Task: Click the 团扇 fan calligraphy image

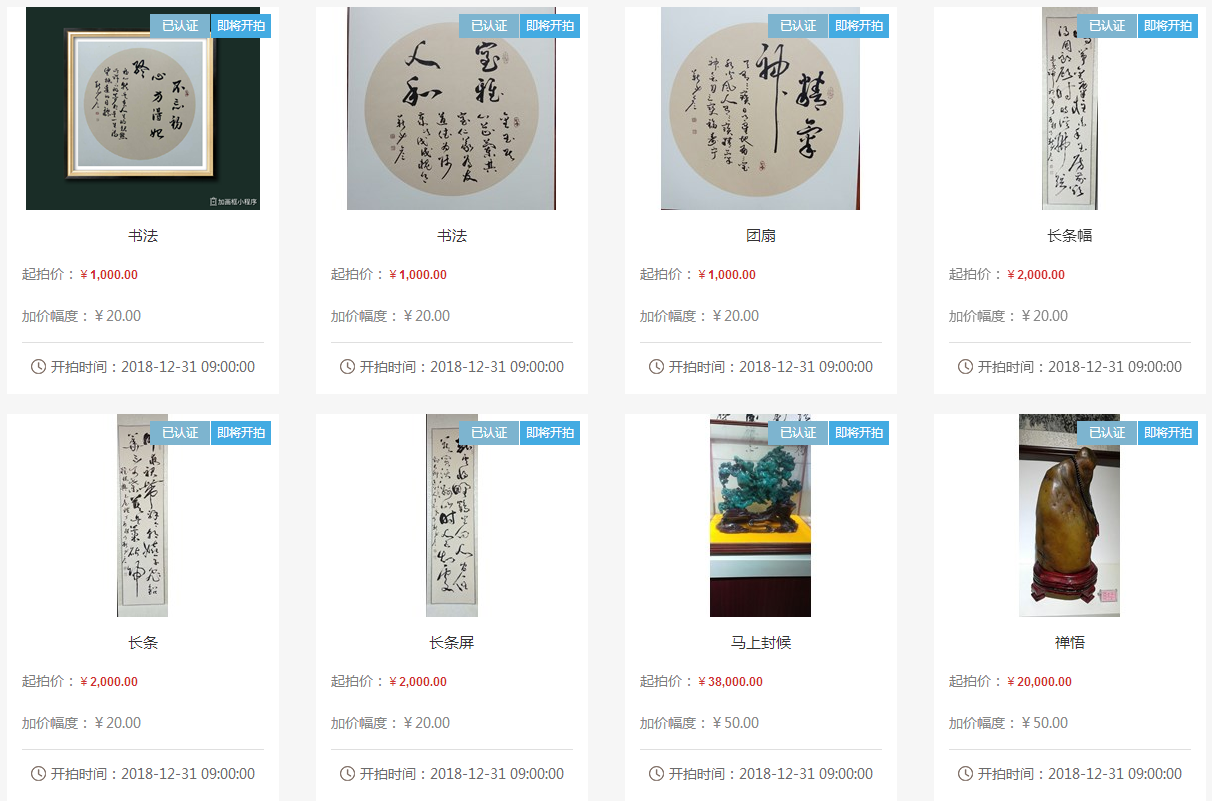Action: tap(760, 108)
